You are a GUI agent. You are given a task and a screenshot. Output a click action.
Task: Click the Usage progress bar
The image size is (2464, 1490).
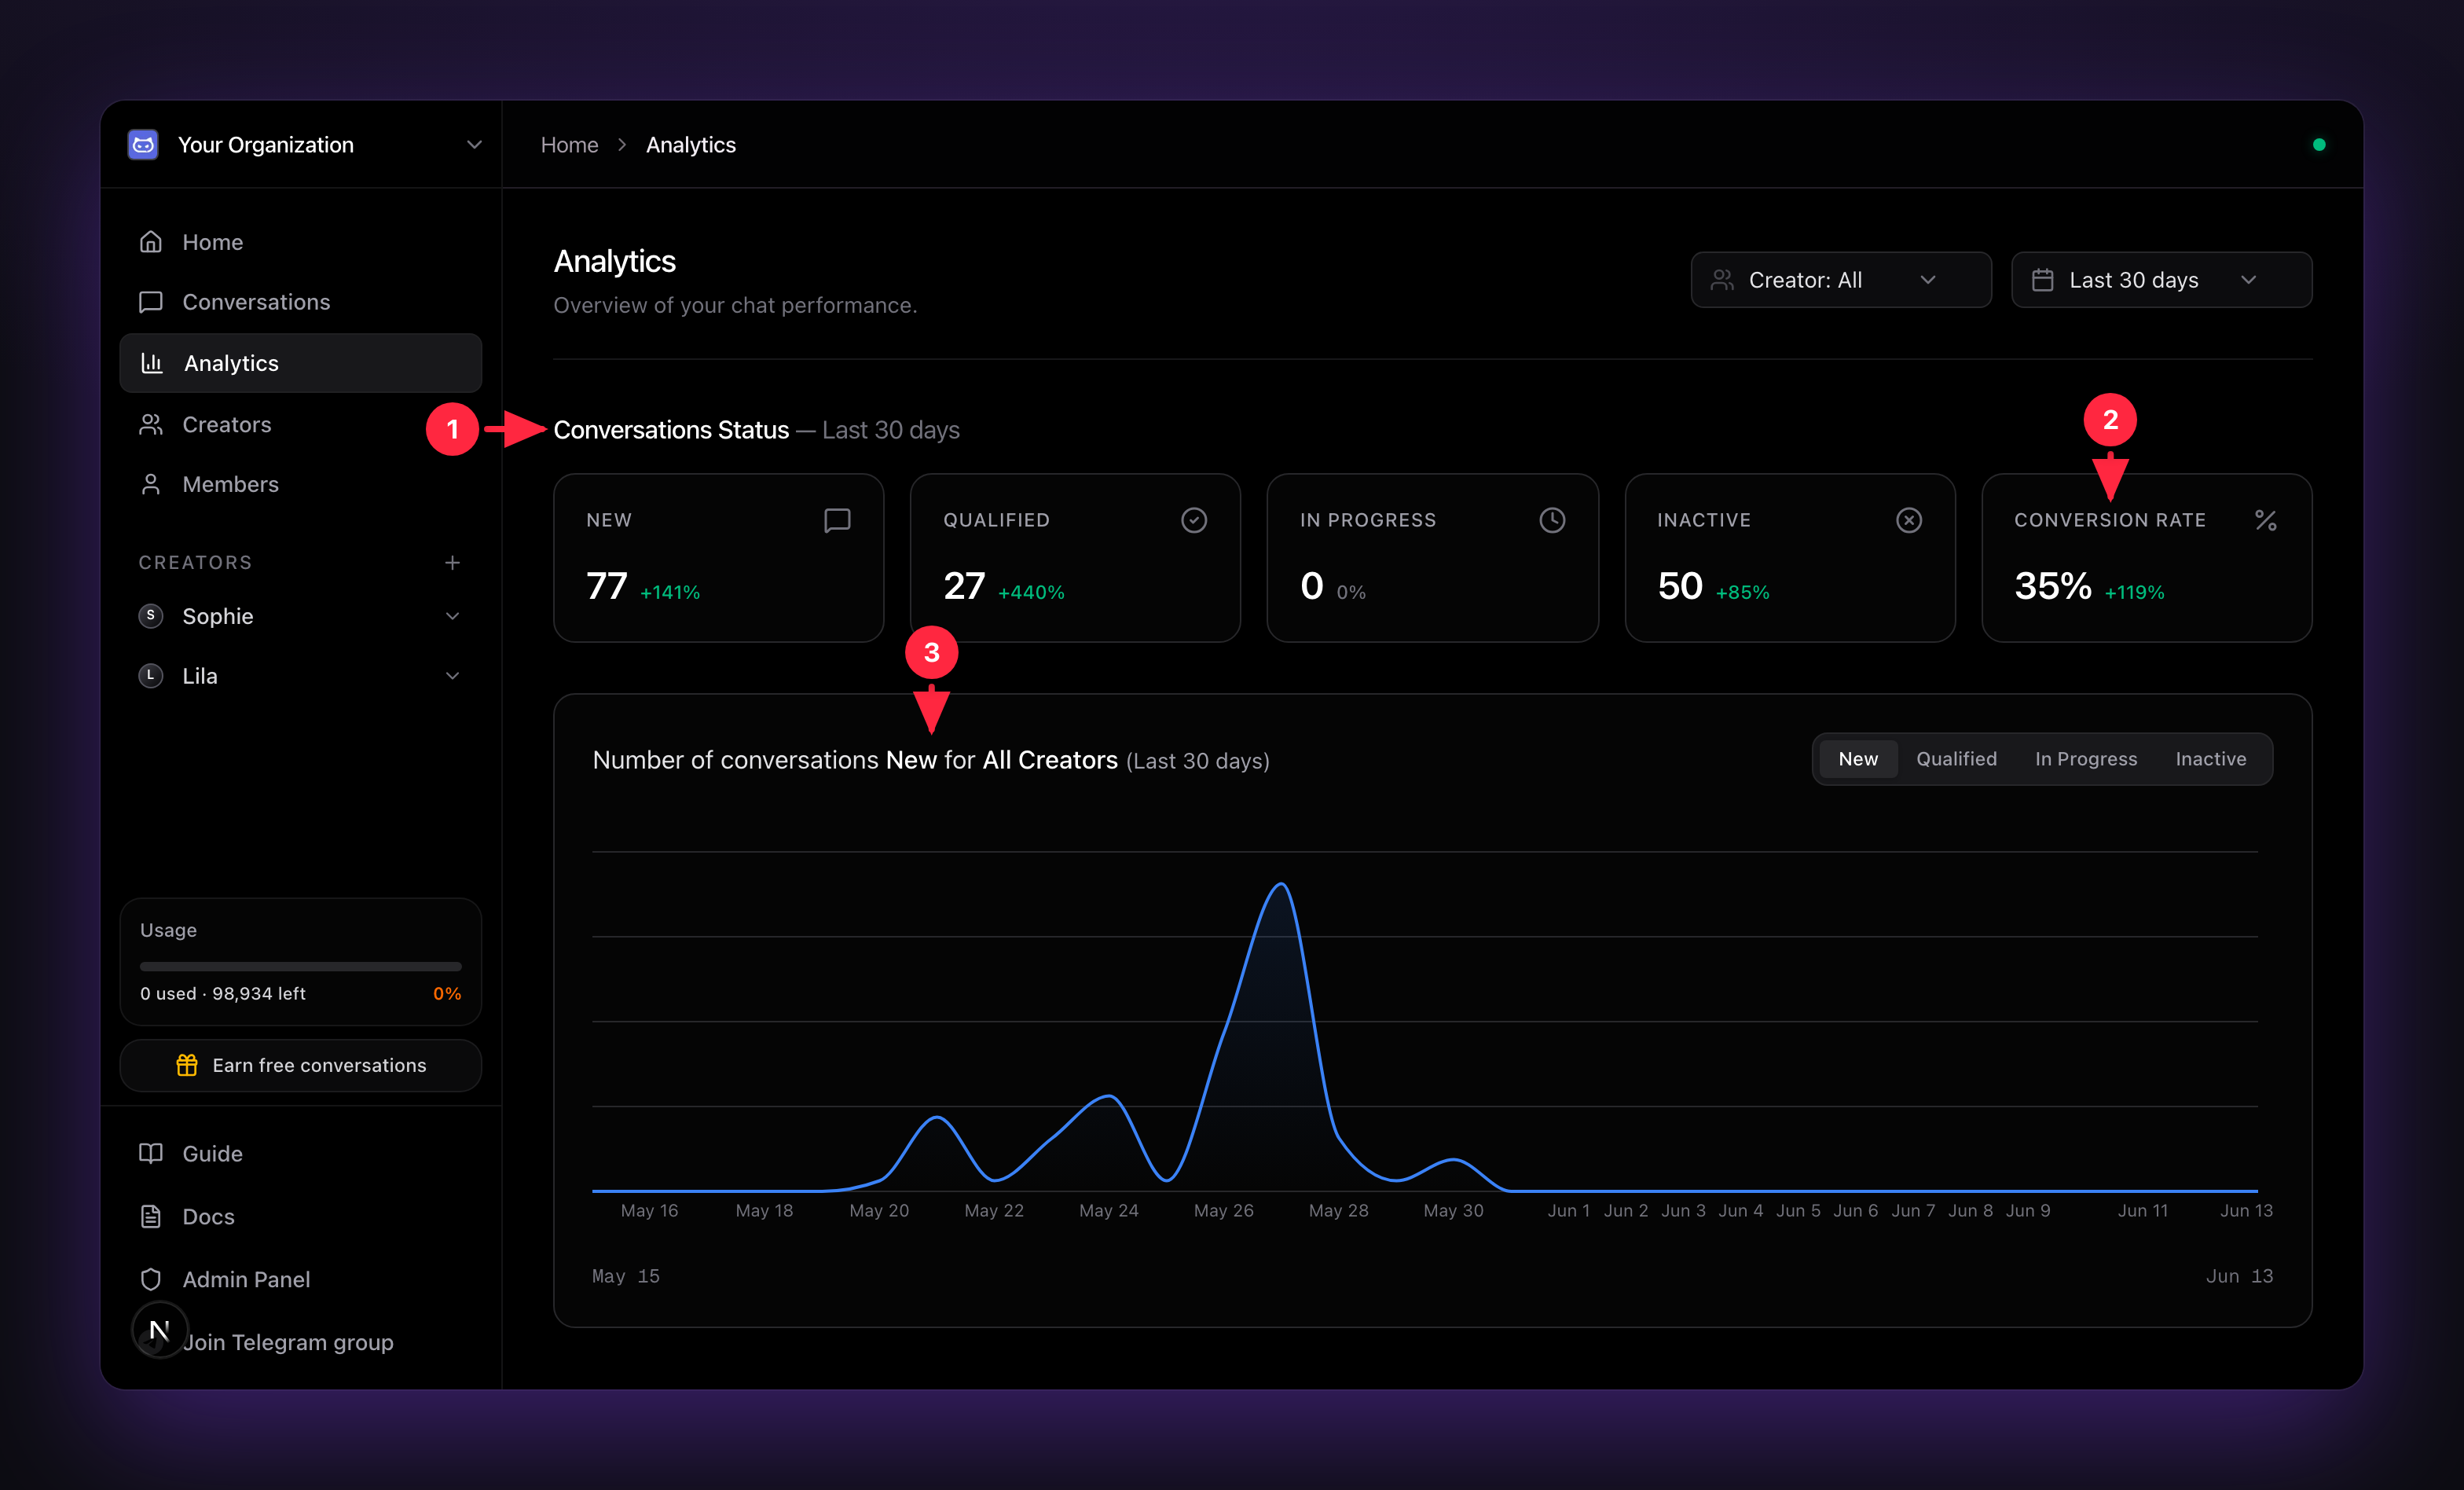coord(300,966)
